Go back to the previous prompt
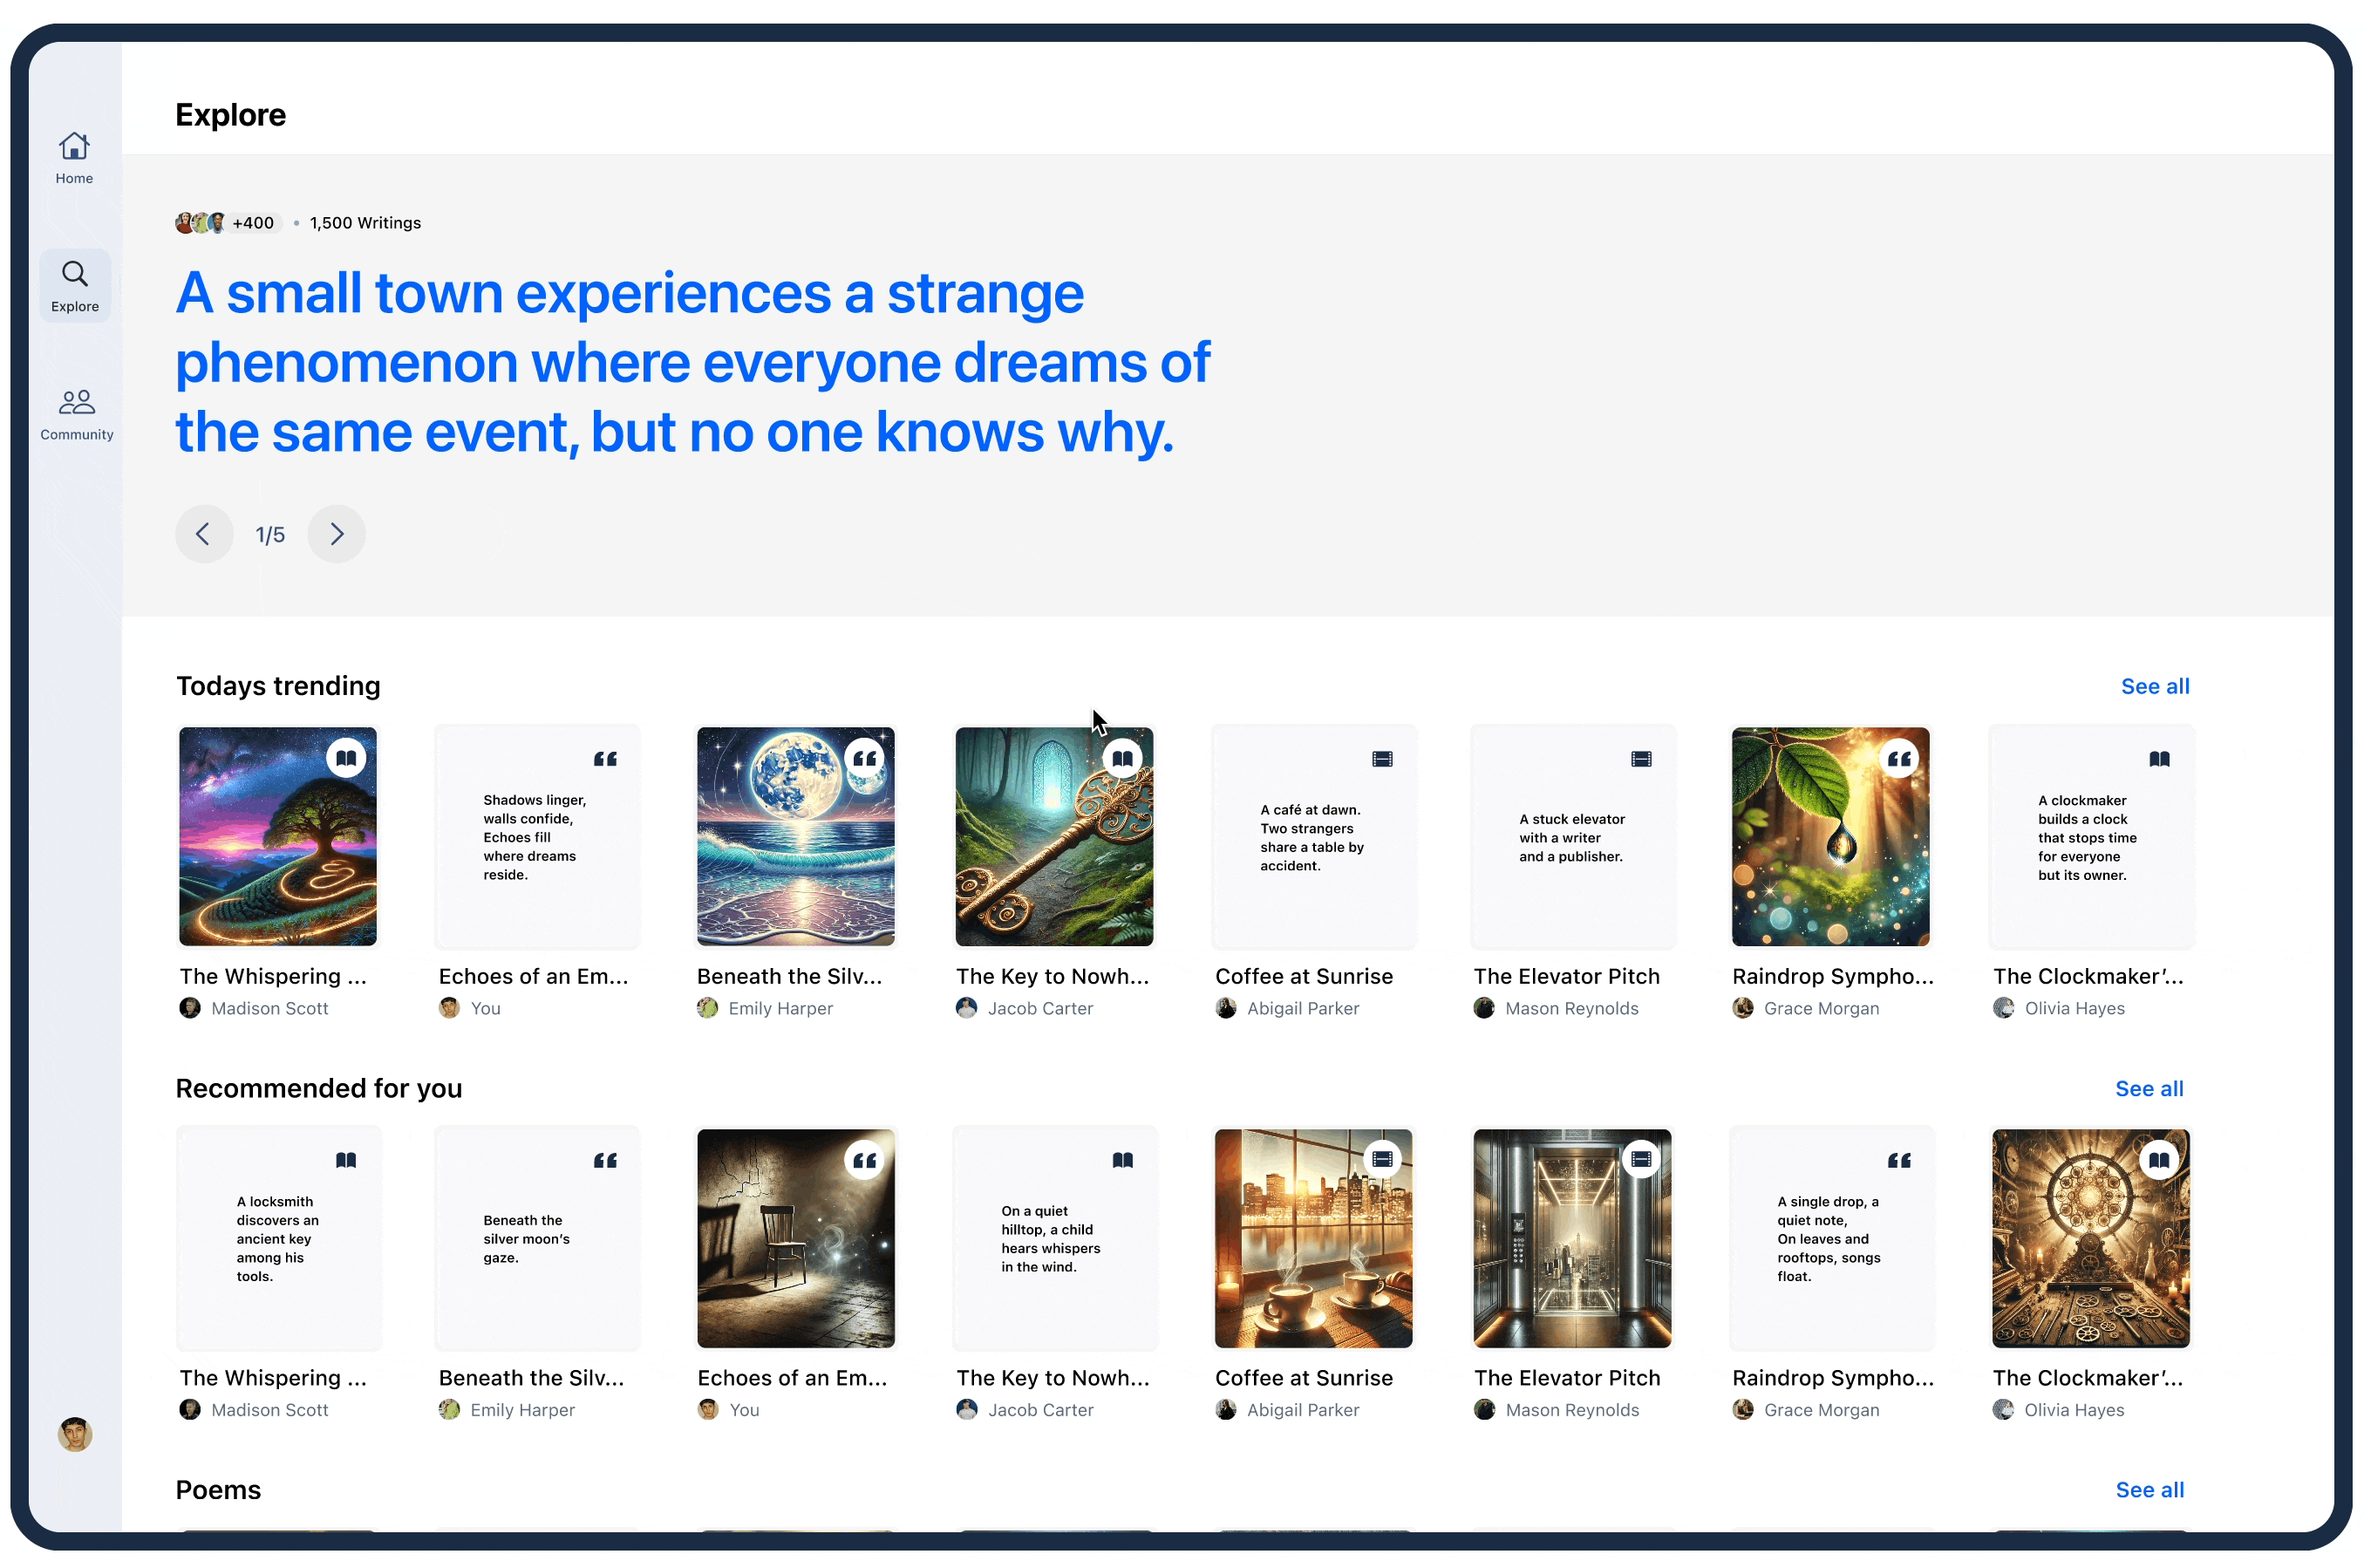The height and width of the screenshot is (1568, 2364). pyautogui.click(x=204, y=534)
